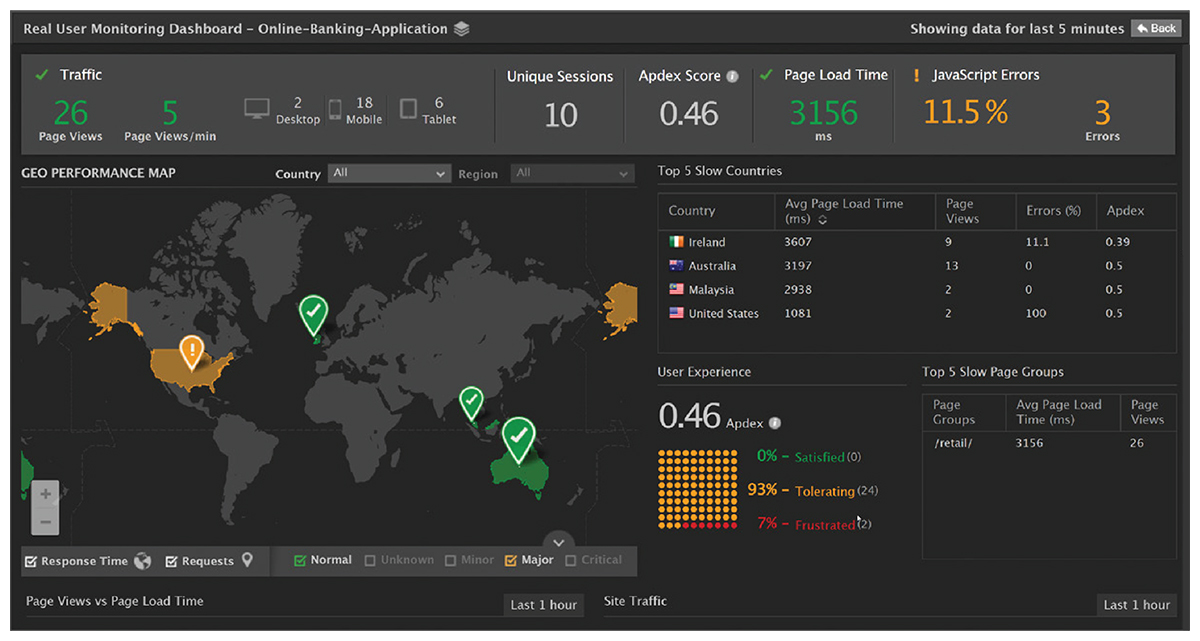Open the Region dropdown
The width and height of the screenshot is (1200, 641).
[572, 174]
